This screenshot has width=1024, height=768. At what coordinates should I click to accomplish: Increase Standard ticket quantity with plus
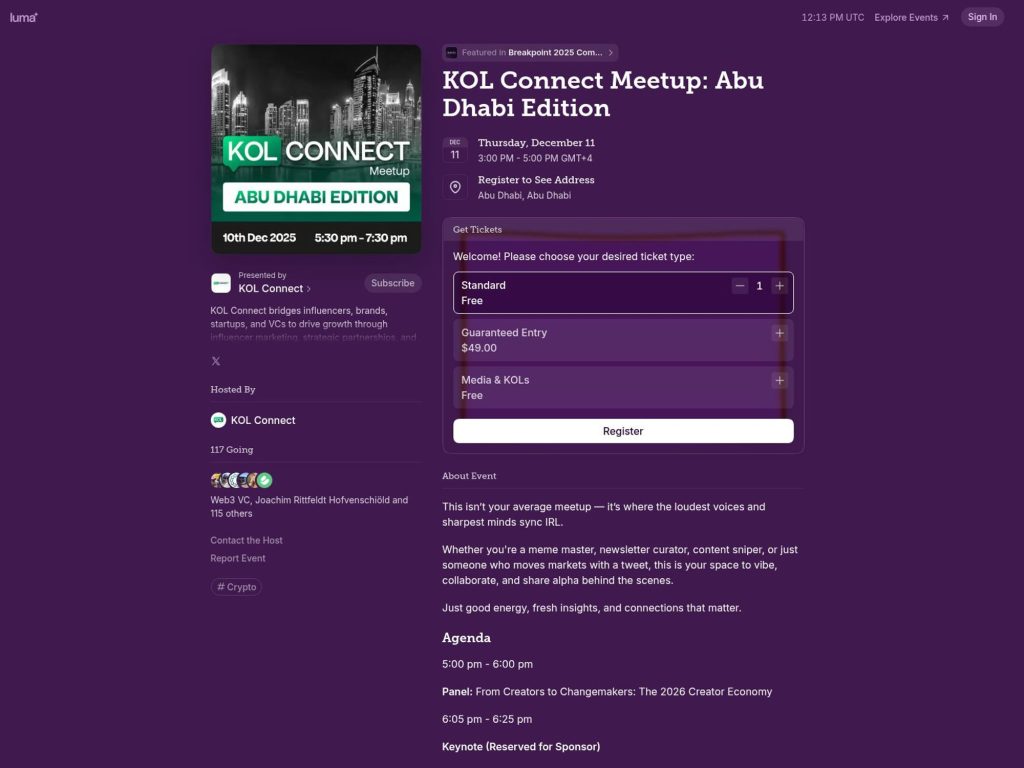pyautogui.click(x=779, y=285)
